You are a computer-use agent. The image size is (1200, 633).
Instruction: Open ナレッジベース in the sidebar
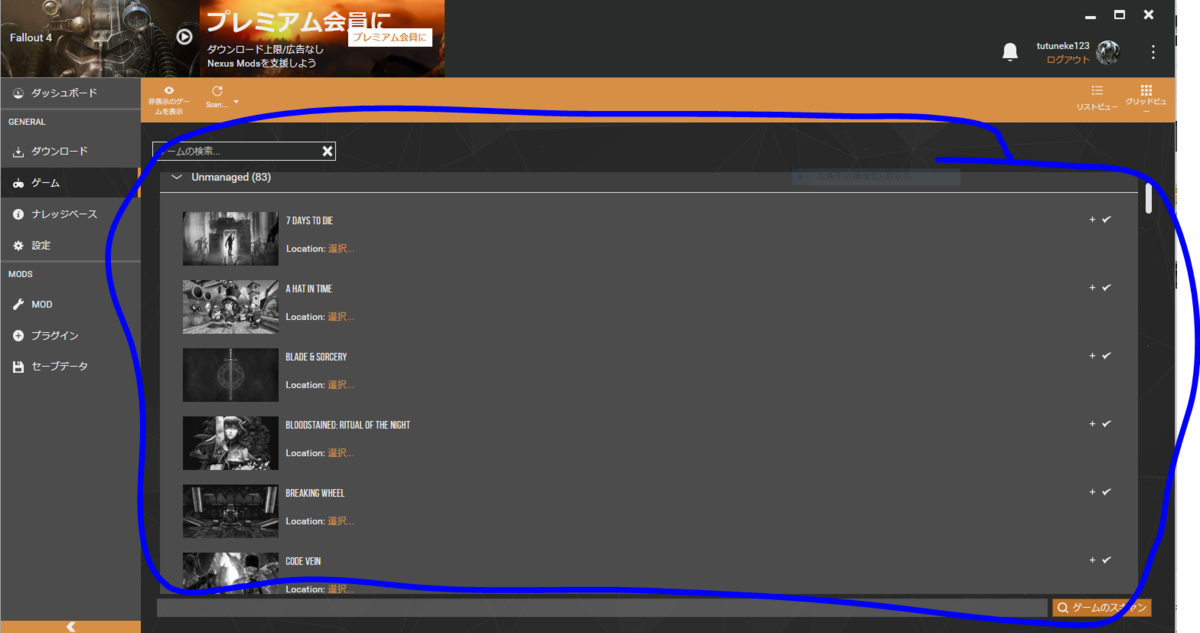(70, 215)
